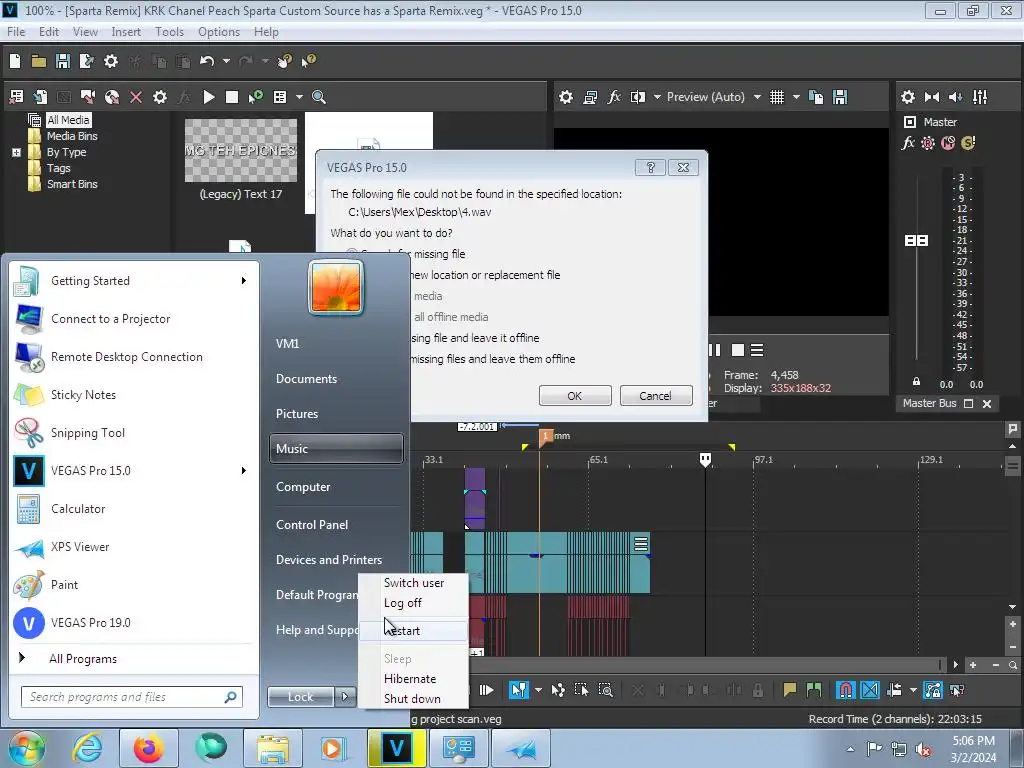Toggle Automatic Crossfades icon

(870, 690)
